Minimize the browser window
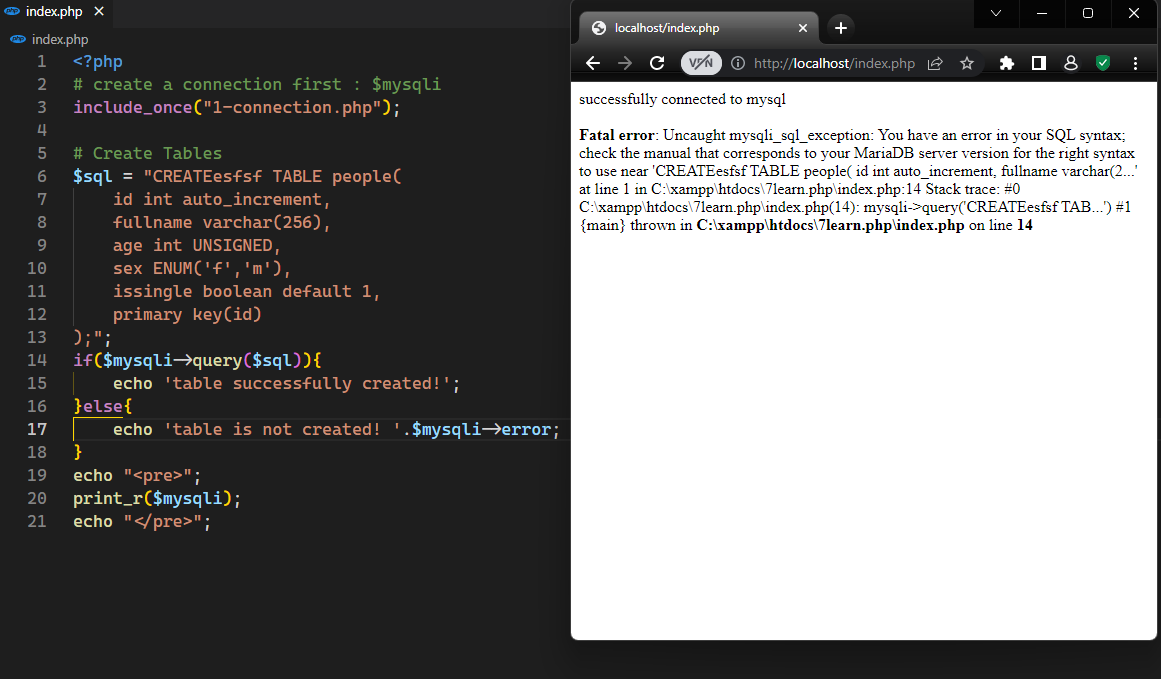This screenshot has height=679, width=1161. coord(1042,13)
